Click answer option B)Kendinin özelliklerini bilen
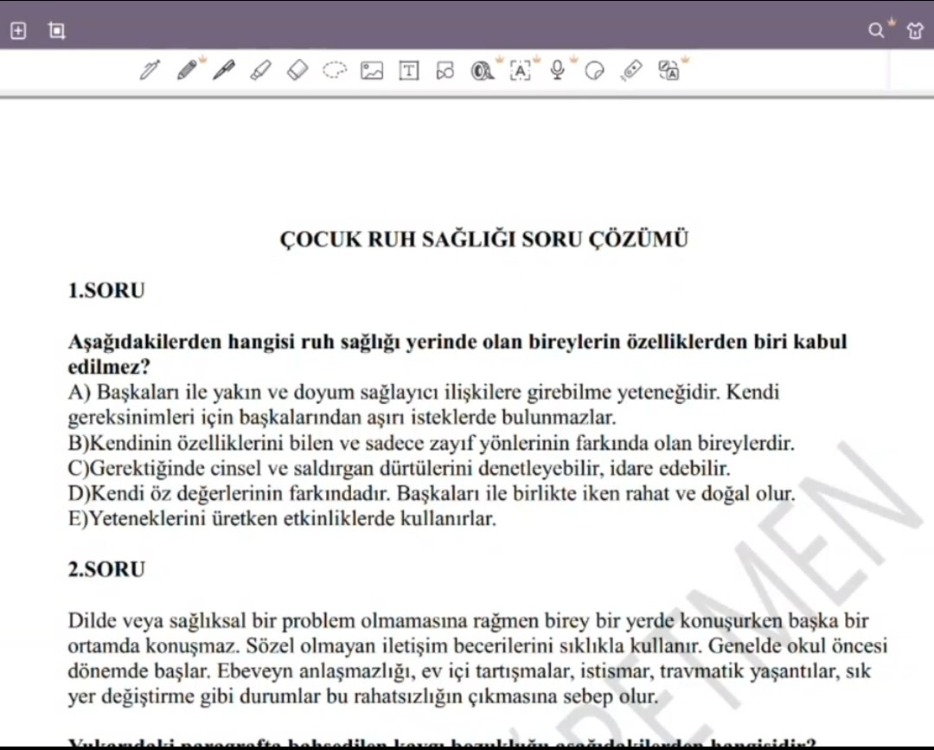The width and height of the screenshot is (934, 750). pyautogui.click(x=431, y=443)
